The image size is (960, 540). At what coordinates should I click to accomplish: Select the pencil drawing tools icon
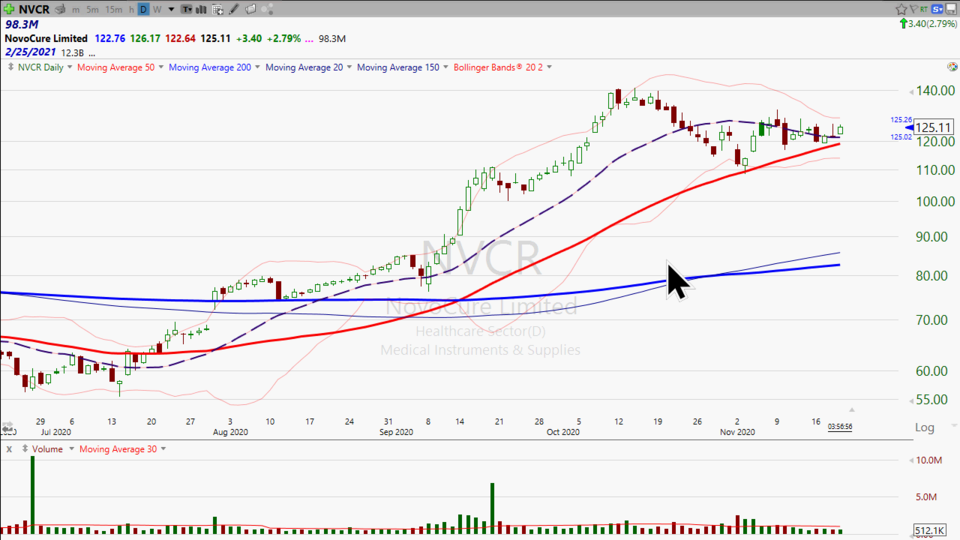click(234, 9)
